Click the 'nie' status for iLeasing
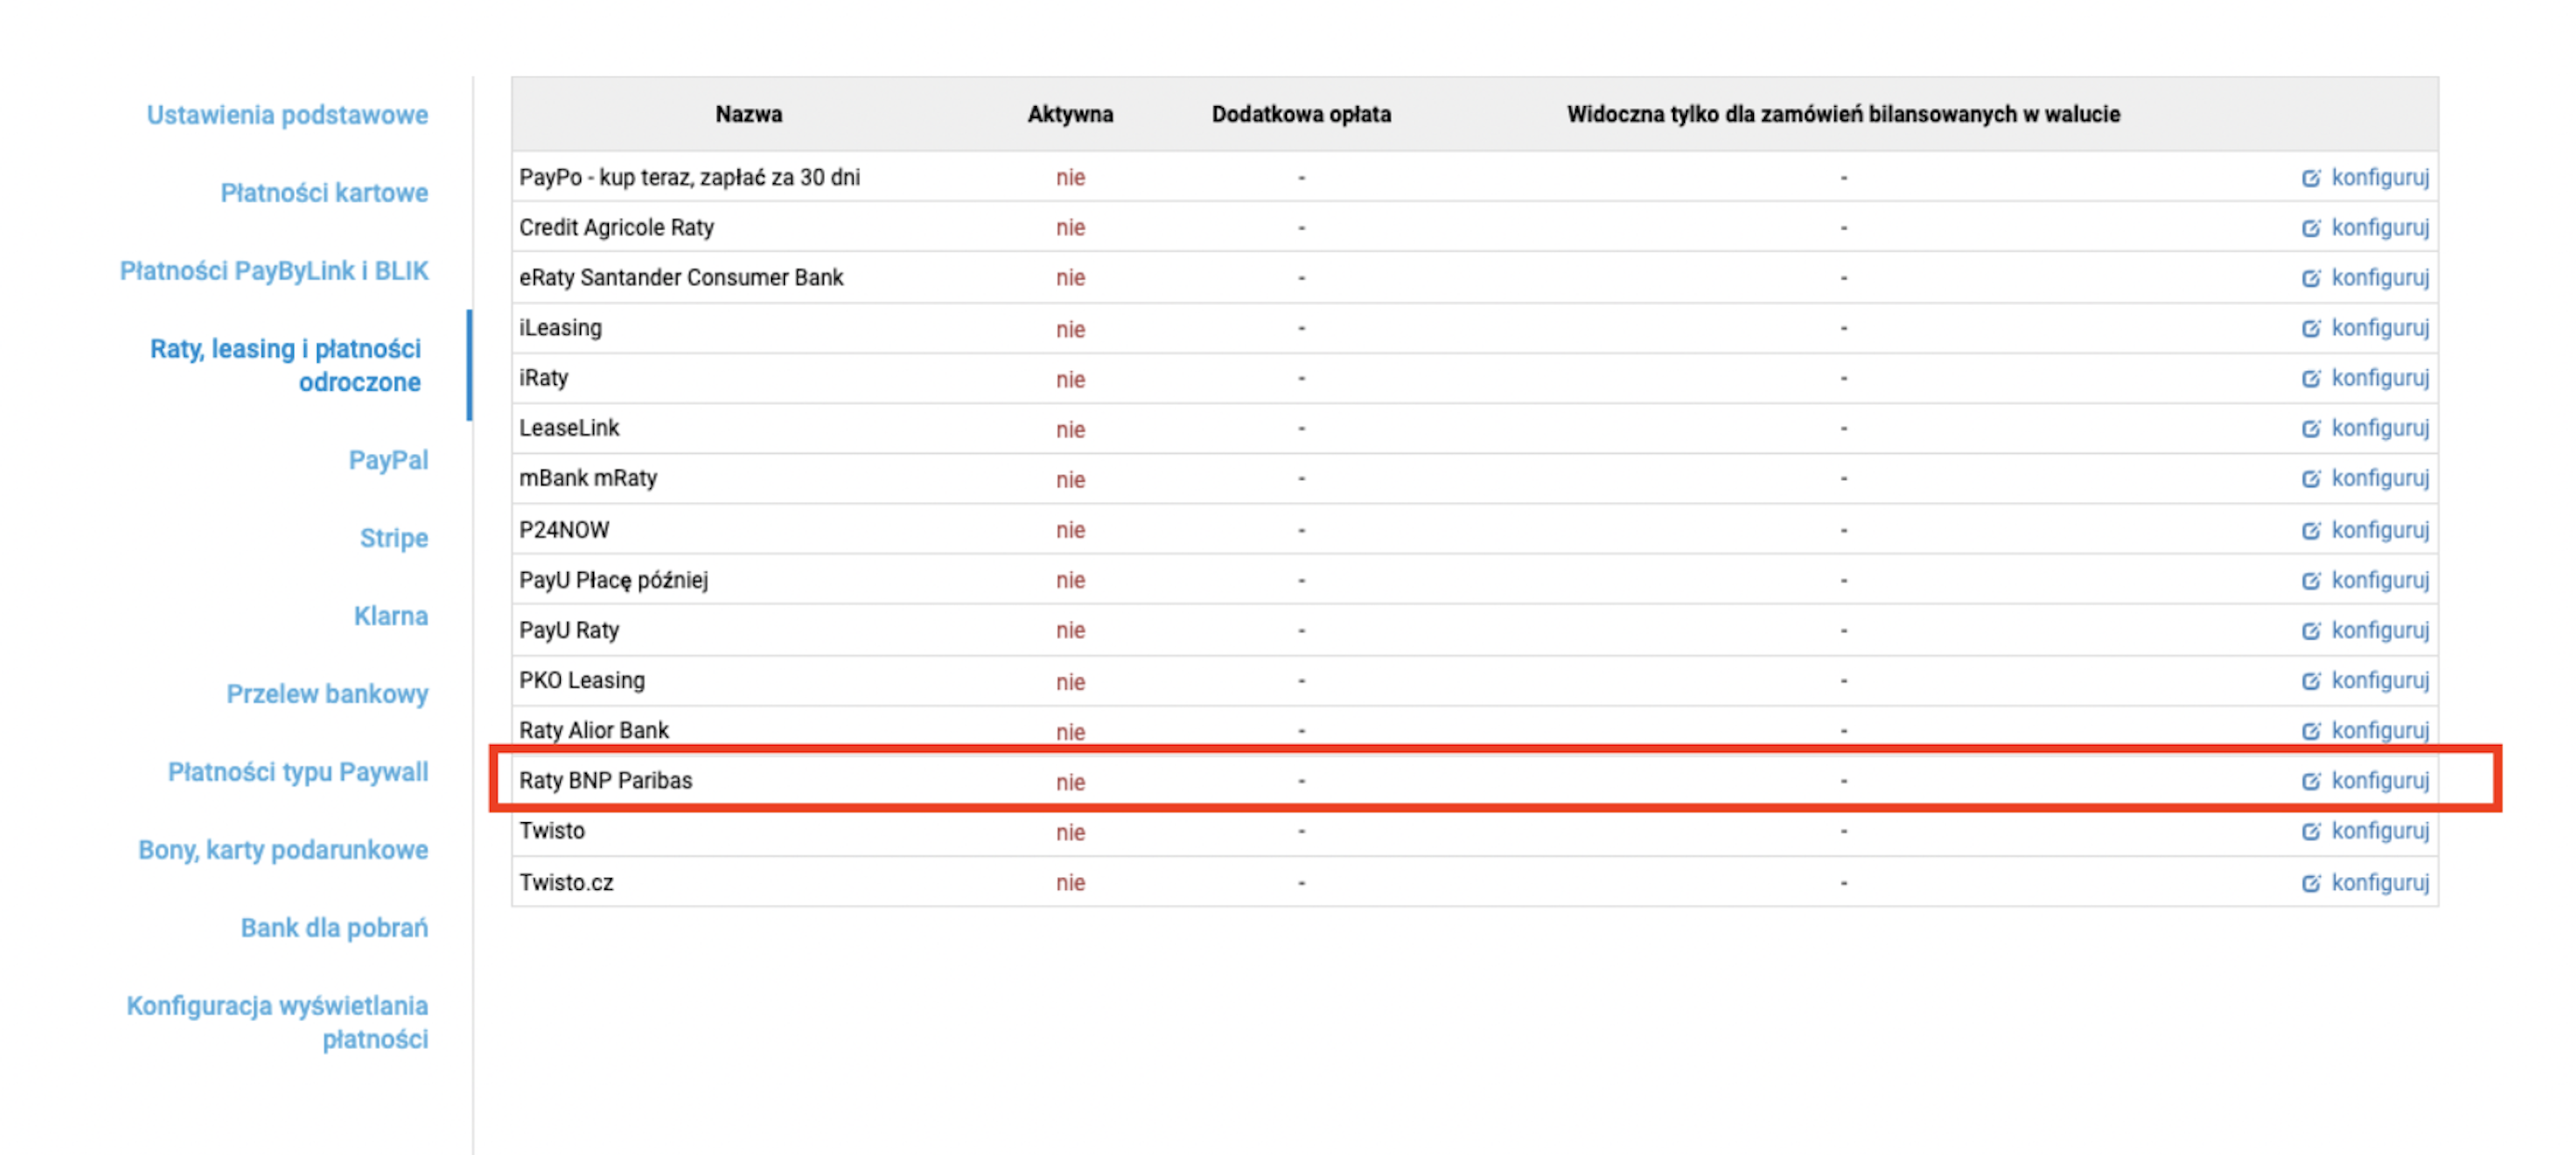This screenshot has height=1155, width=2576. point(1070,329)
